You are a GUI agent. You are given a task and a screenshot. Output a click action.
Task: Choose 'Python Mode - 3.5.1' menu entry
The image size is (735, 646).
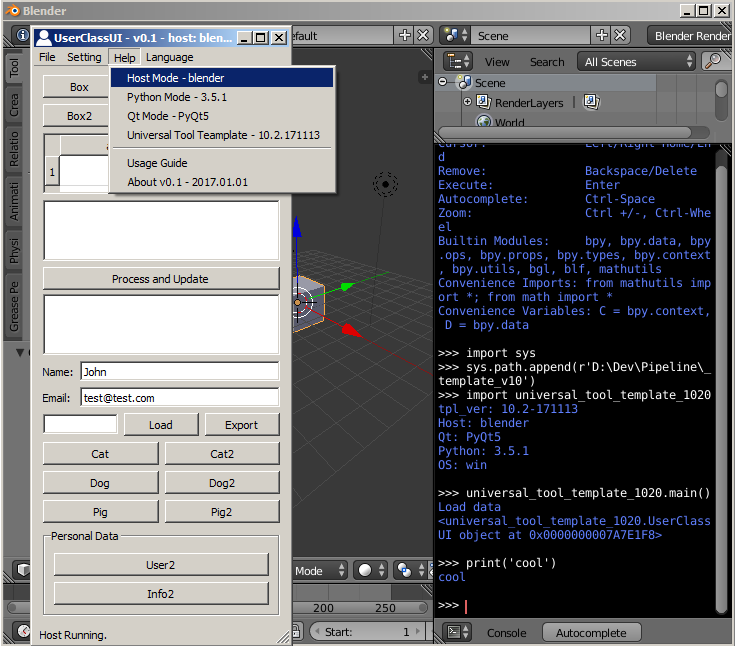pyautogui.click(x=222, y=97)
